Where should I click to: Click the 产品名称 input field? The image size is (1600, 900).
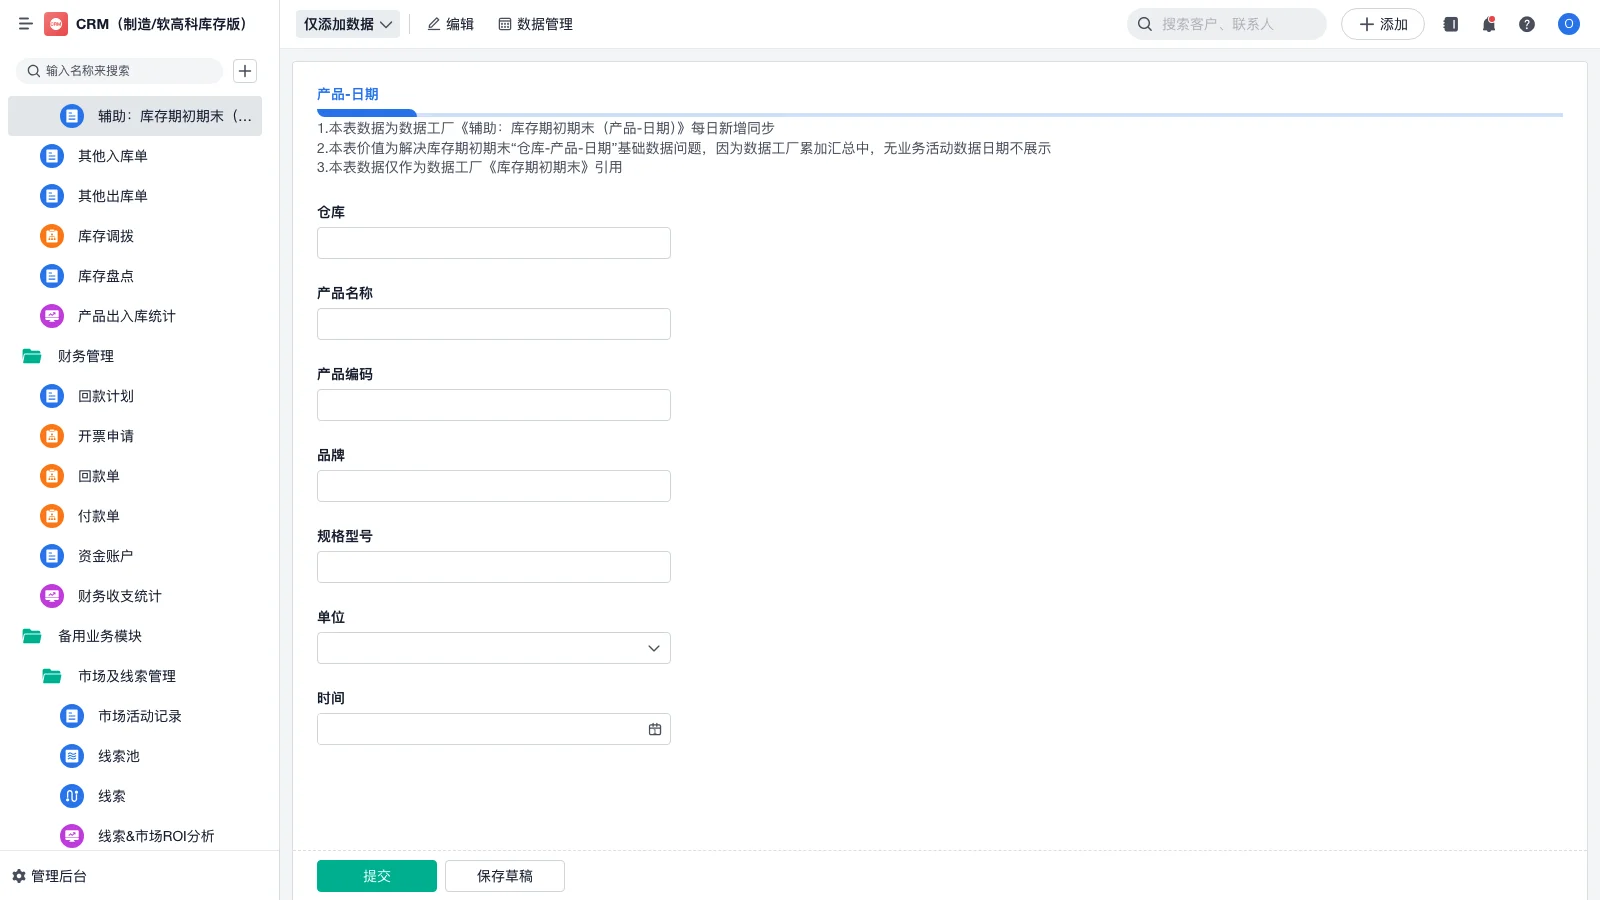(x=493, y=323)
